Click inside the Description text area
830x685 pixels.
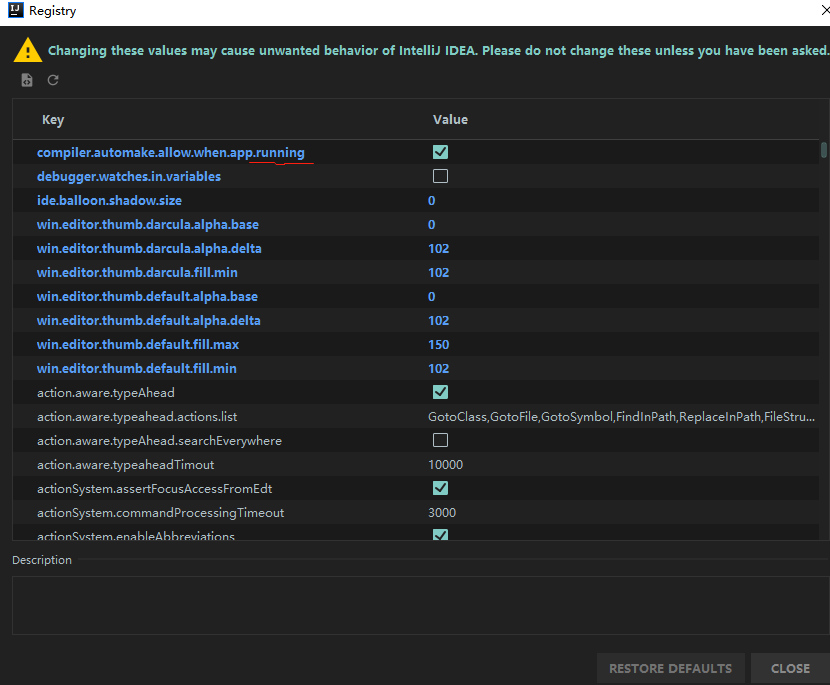click(420, 605)
